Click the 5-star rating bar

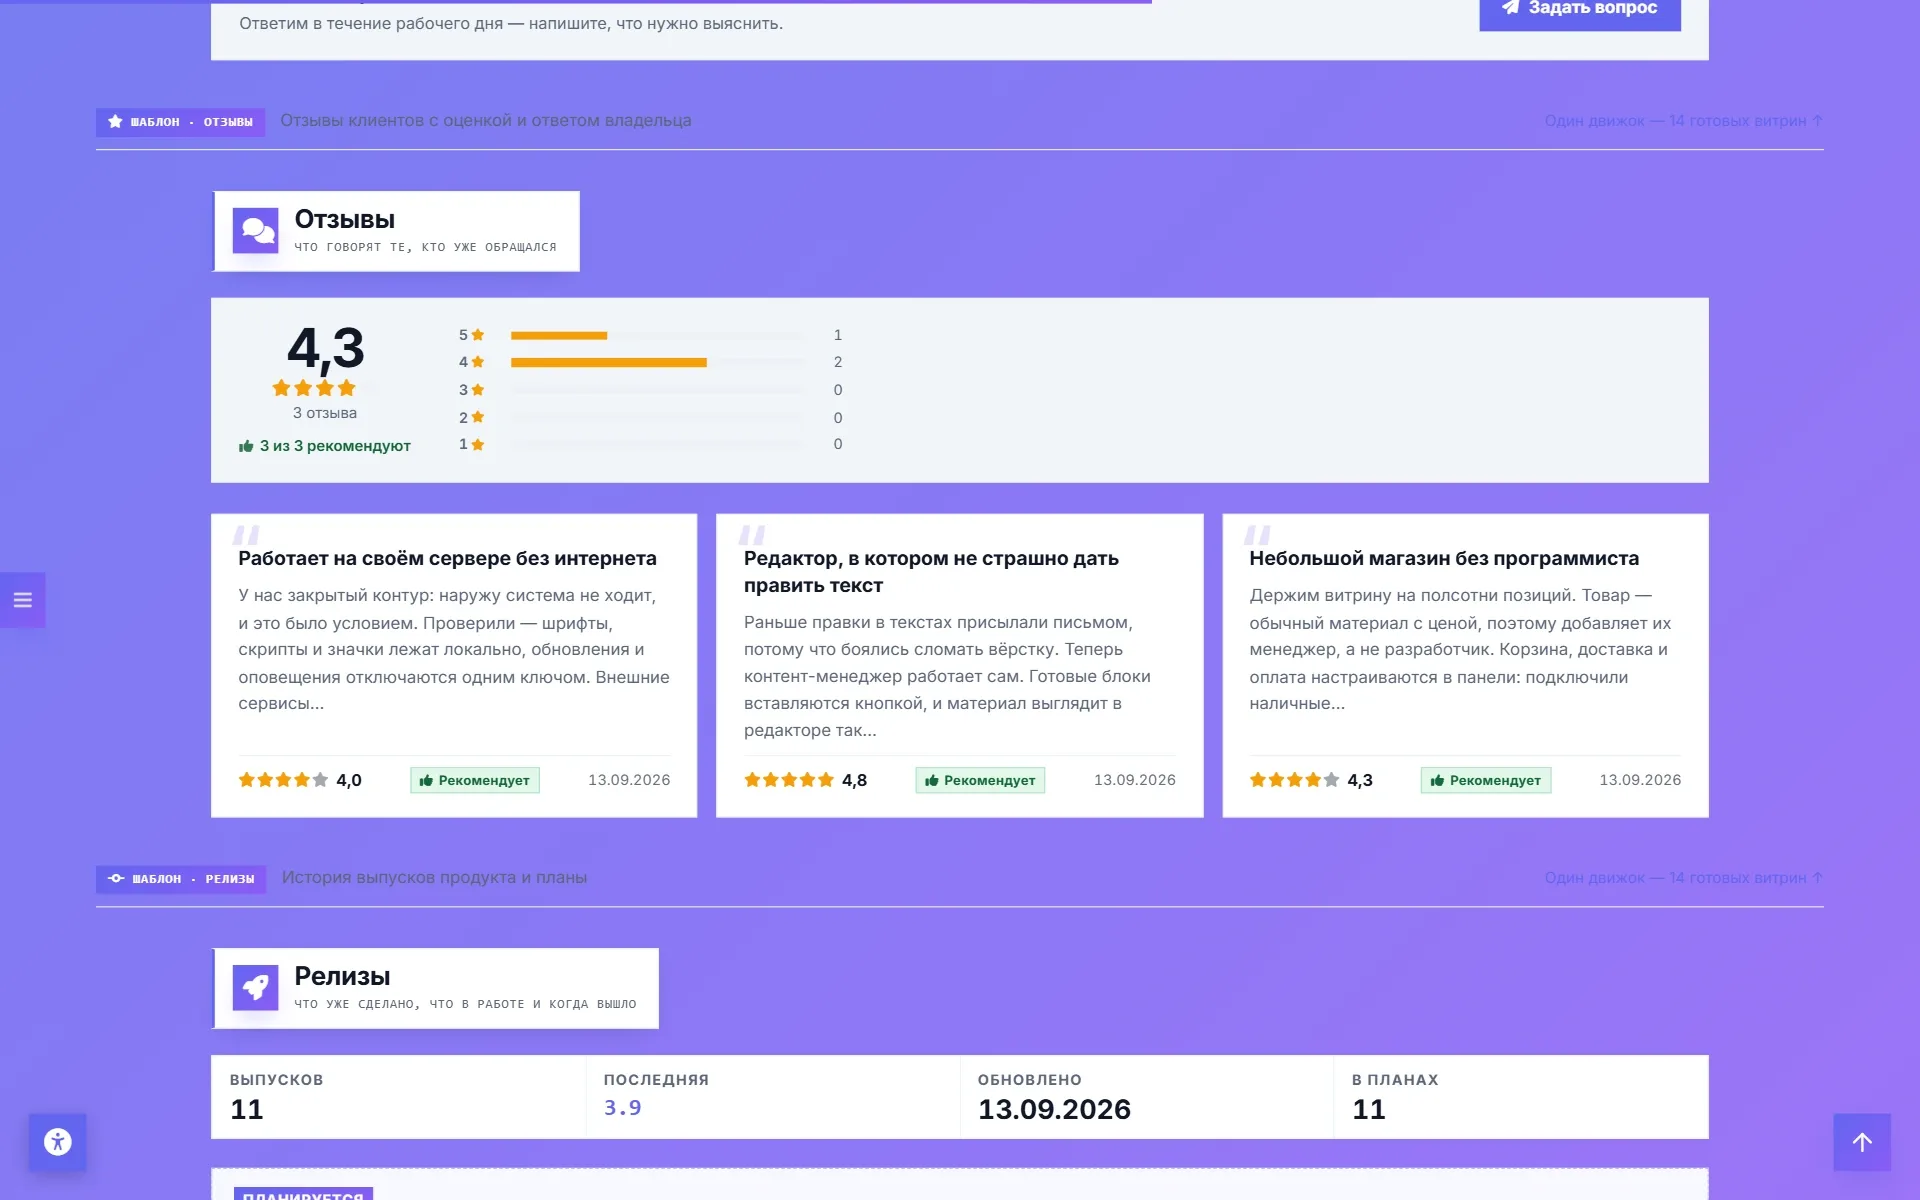point(656,335)
